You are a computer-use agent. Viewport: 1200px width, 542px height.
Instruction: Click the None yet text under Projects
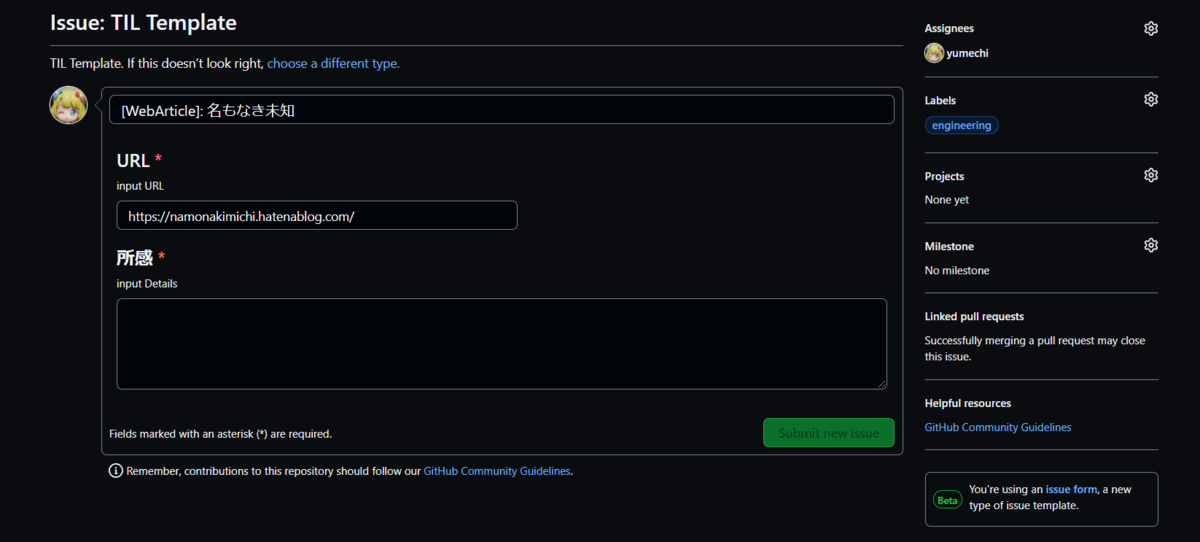[x=946, y=200]
